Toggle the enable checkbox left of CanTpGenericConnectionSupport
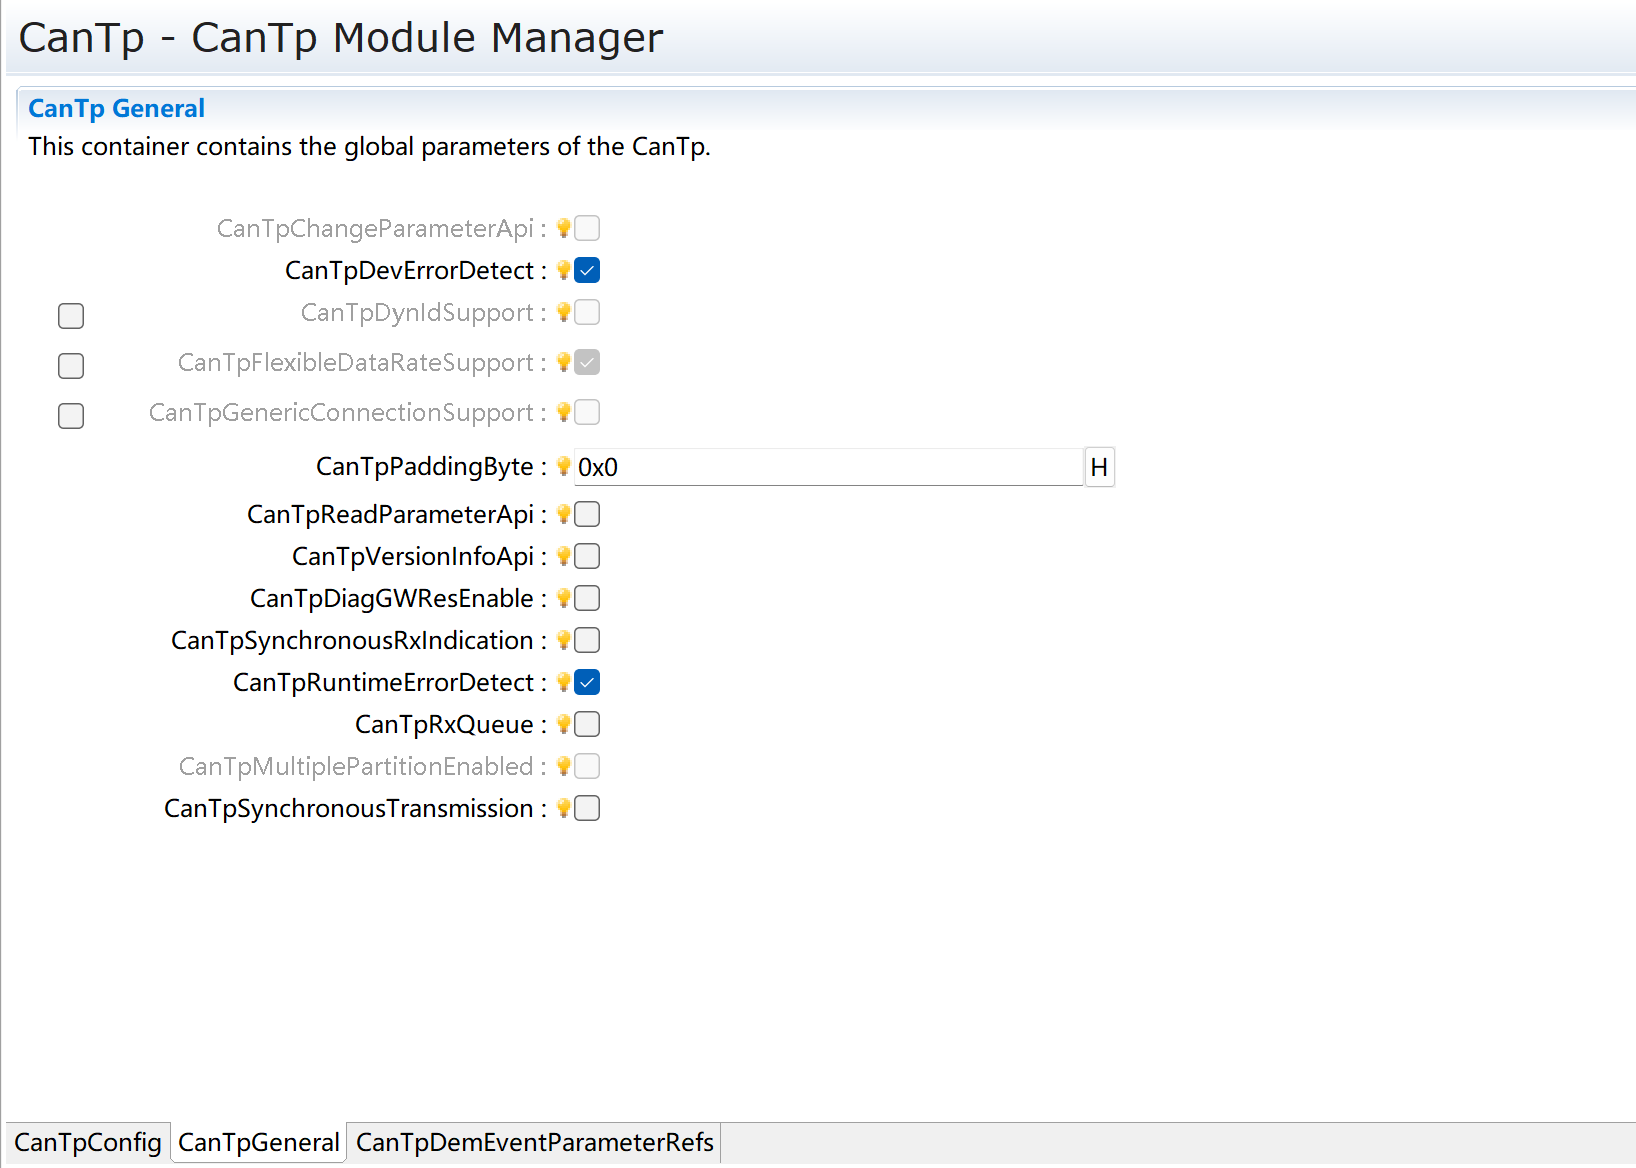The height and width of the screenshot is (1168, 1636). point(71,416)
